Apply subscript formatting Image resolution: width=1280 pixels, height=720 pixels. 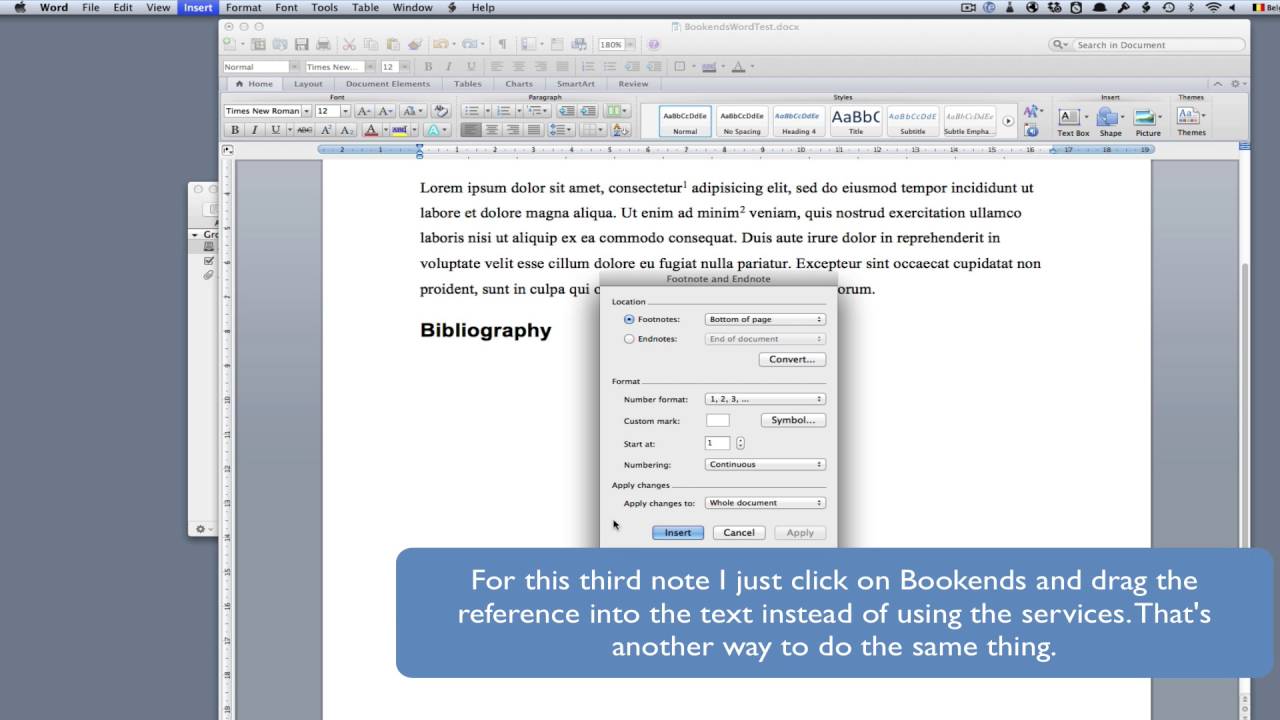346,130
